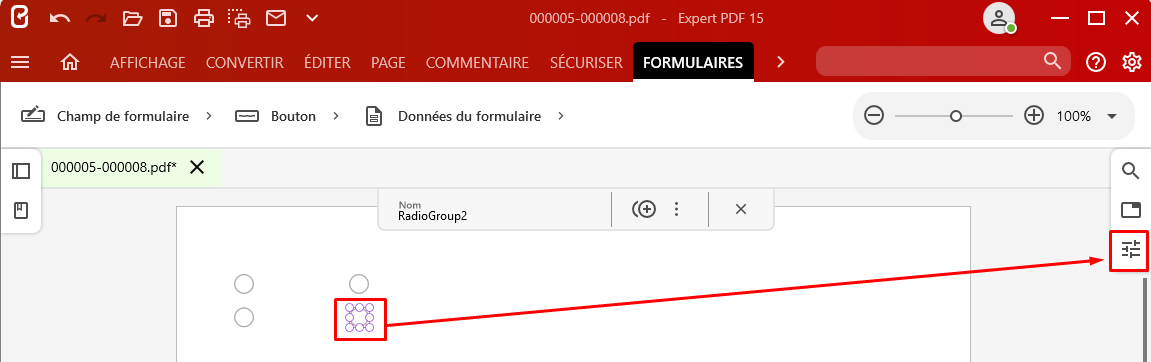Open Champ de formulaire tool
This screenshot has height=362, width=1151.
[x=105, y=116]
